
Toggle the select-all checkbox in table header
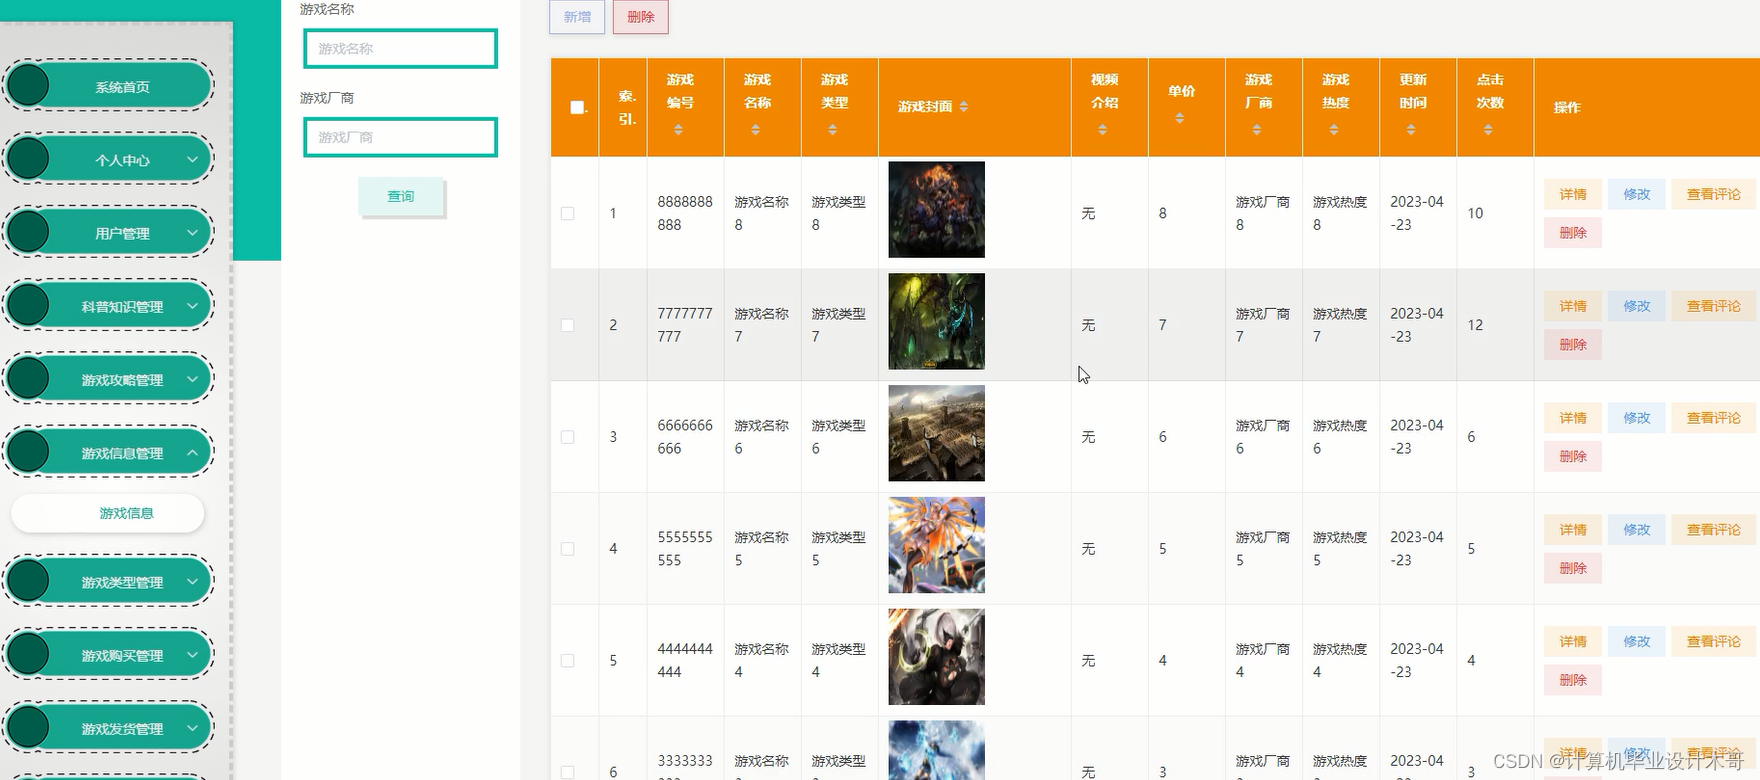click(577, 107)
